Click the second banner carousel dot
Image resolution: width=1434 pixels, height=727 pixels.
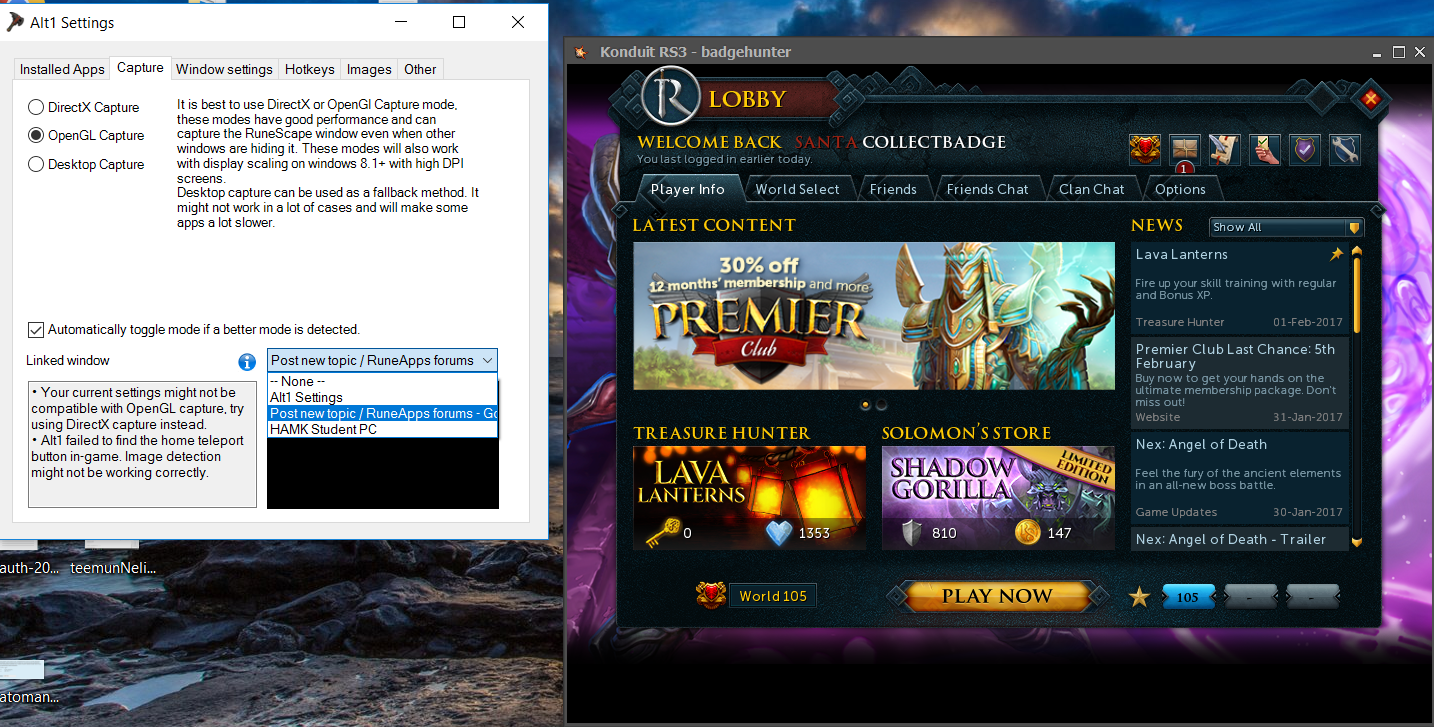point(881,405)
